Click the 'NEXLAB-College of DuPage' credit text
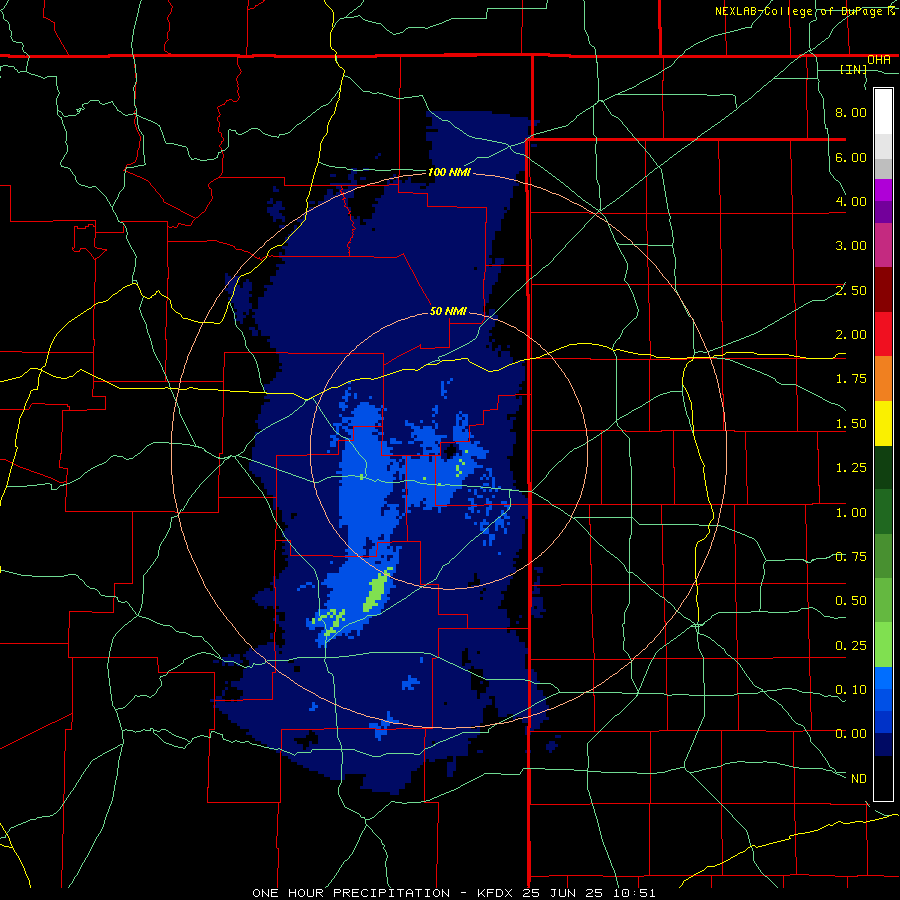Screen dimensions: 900x900 tap(798, 11)
